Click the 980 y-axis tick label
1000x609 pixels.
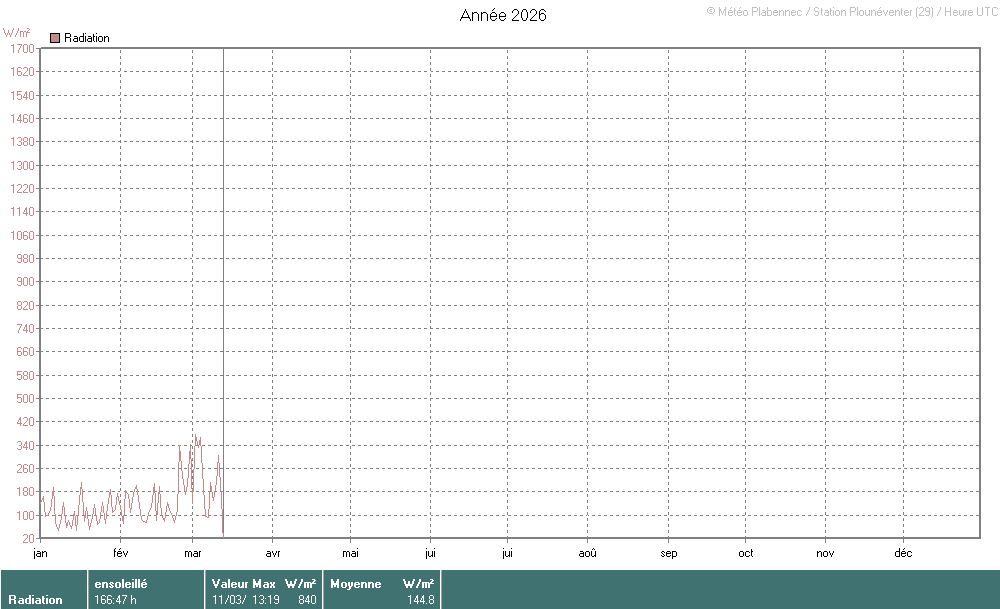point(25,259)
